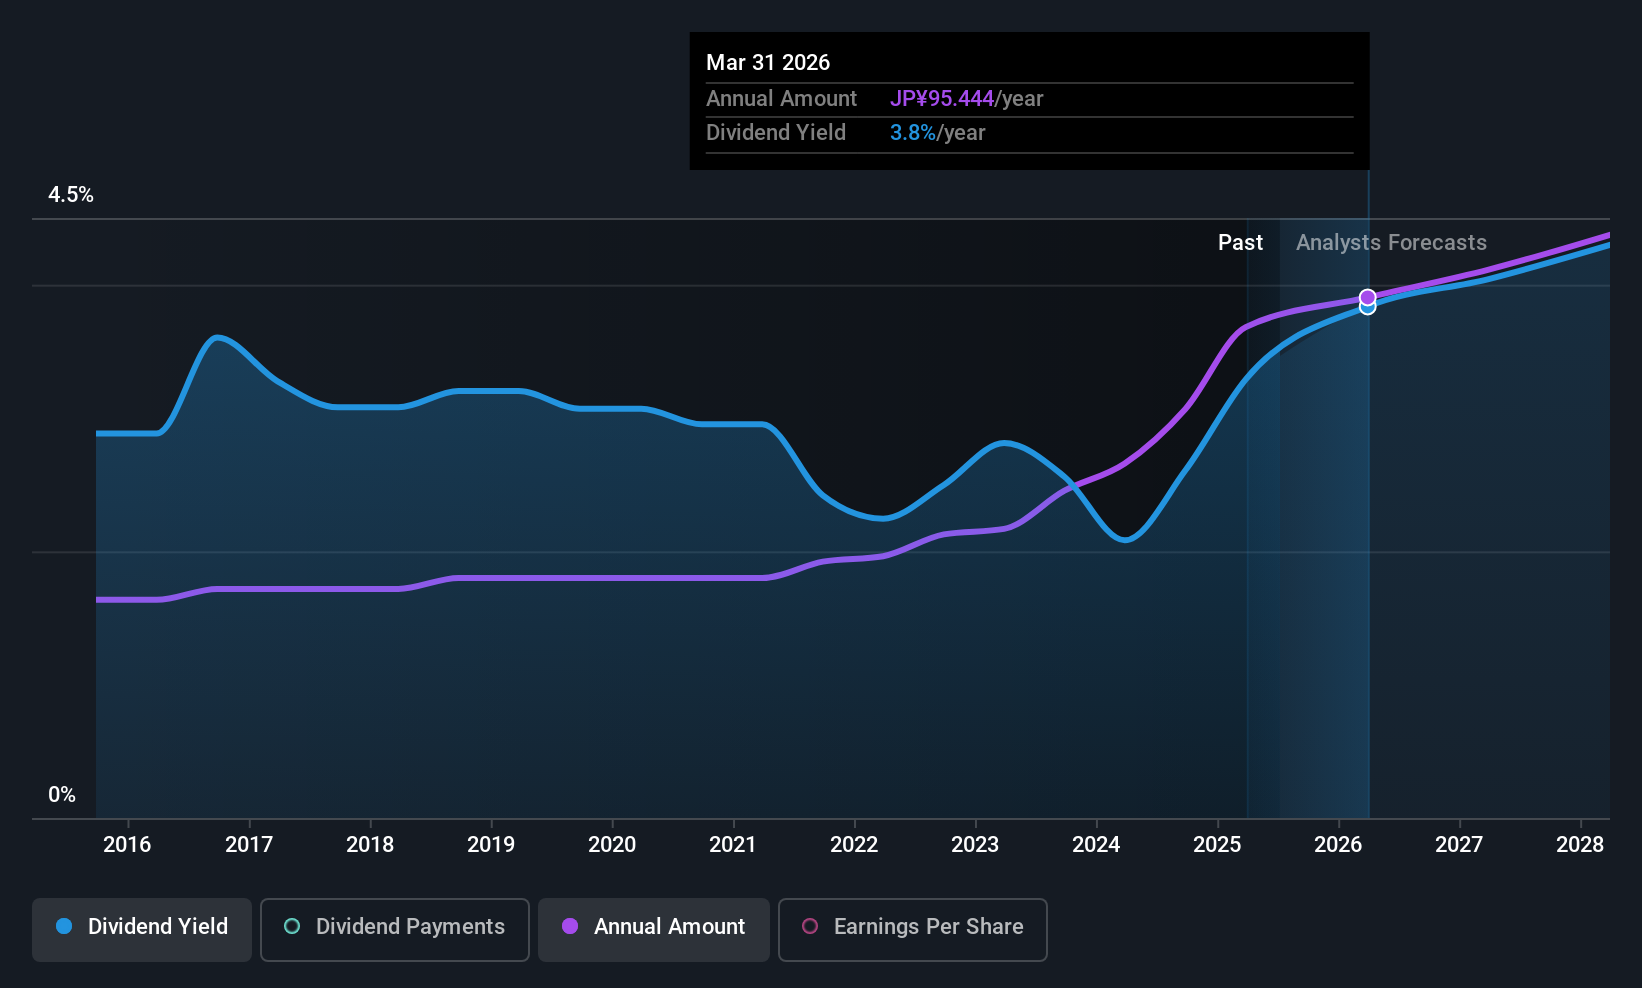Click the 3.8% dividend yield tooltip value
Screen dimensions: 1642x988
coord(913,133)
